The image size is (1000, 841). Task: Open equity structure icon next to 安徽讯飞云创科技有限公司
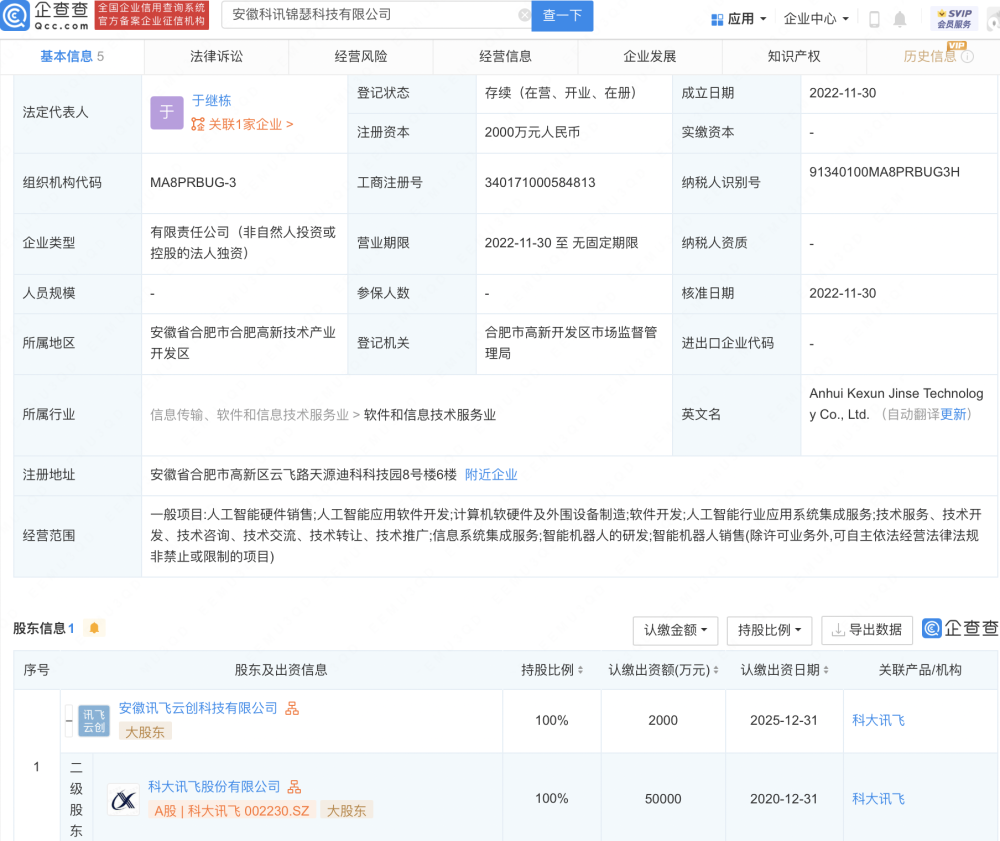292,708
